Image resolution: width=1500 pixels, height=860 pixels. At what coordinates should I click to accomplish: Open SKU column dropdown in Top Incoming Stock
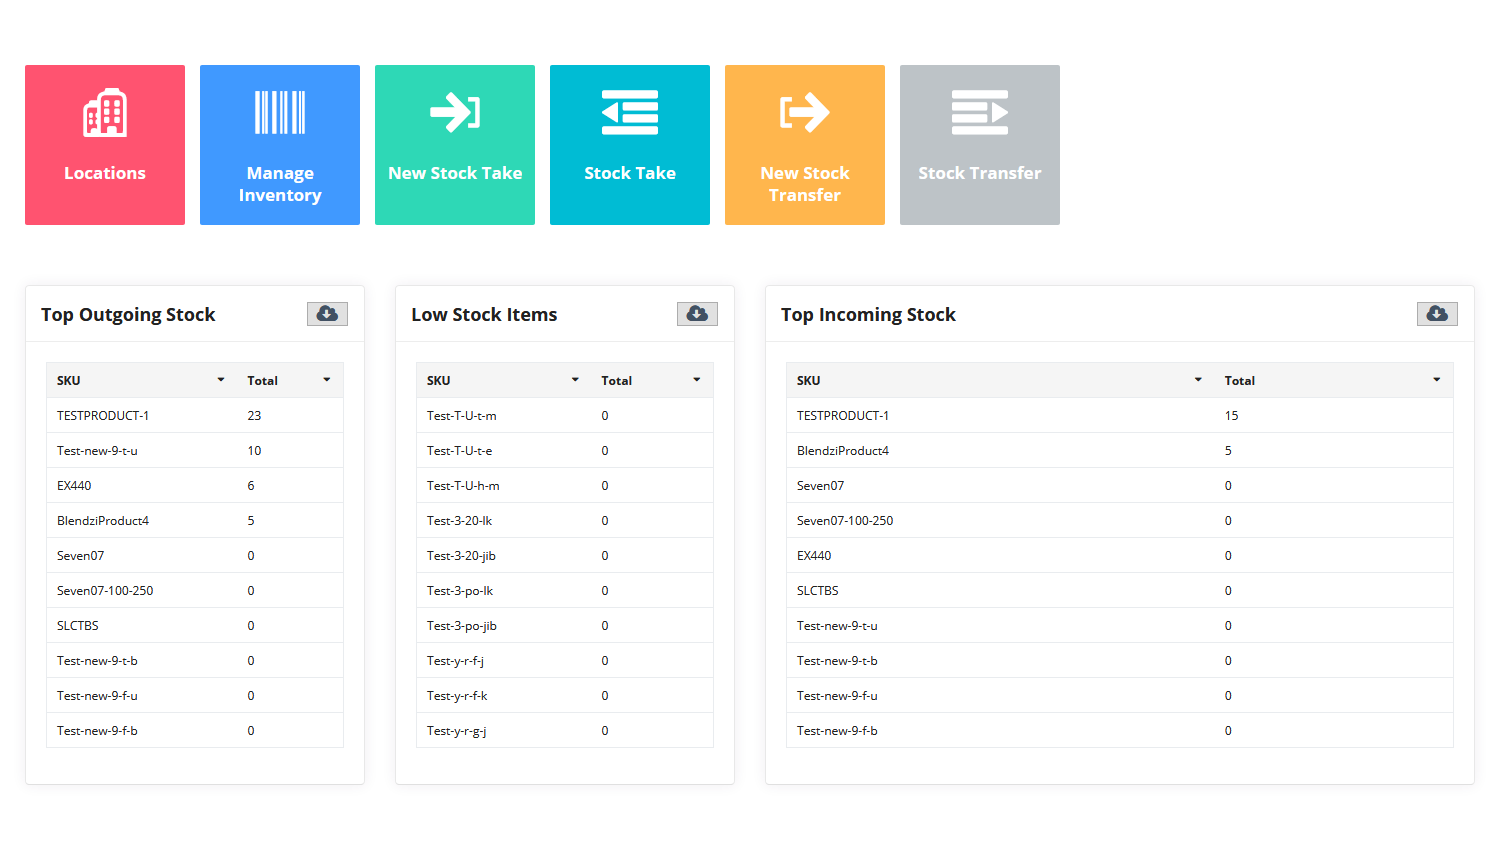pyautogui.click(x=1198, y=380)
